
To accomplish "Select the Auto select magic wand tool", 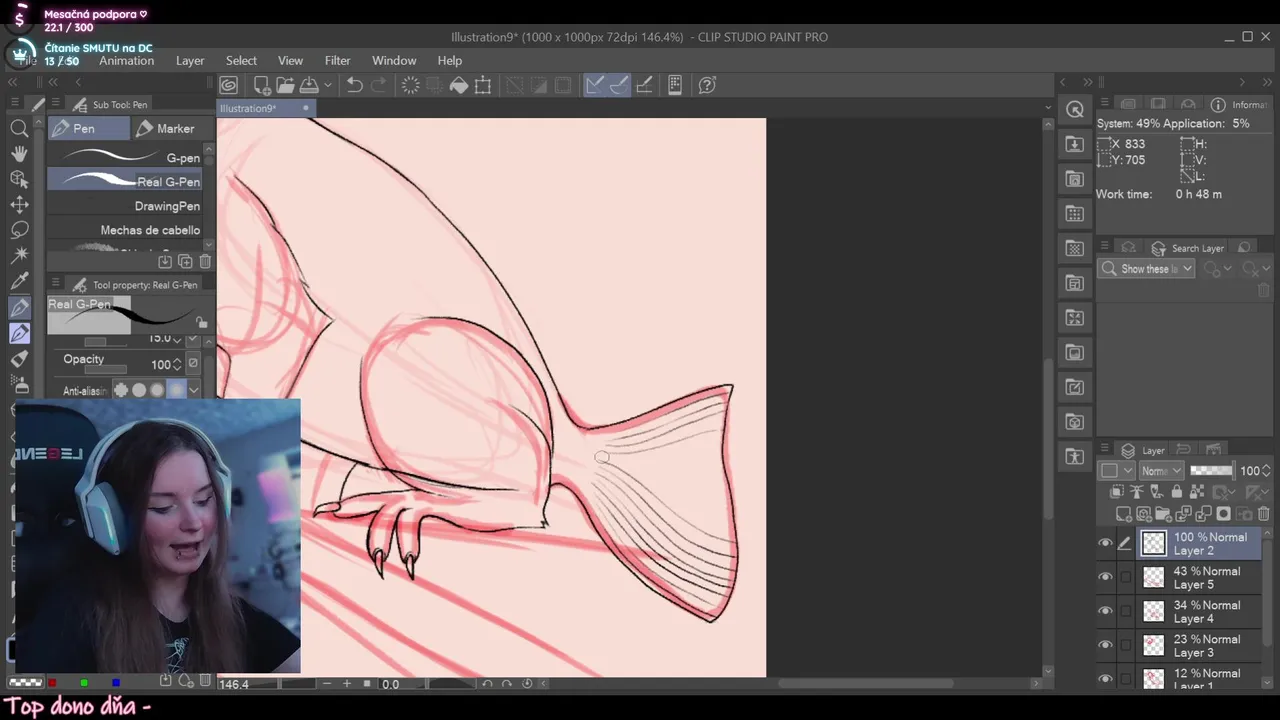I will [19, 255].
